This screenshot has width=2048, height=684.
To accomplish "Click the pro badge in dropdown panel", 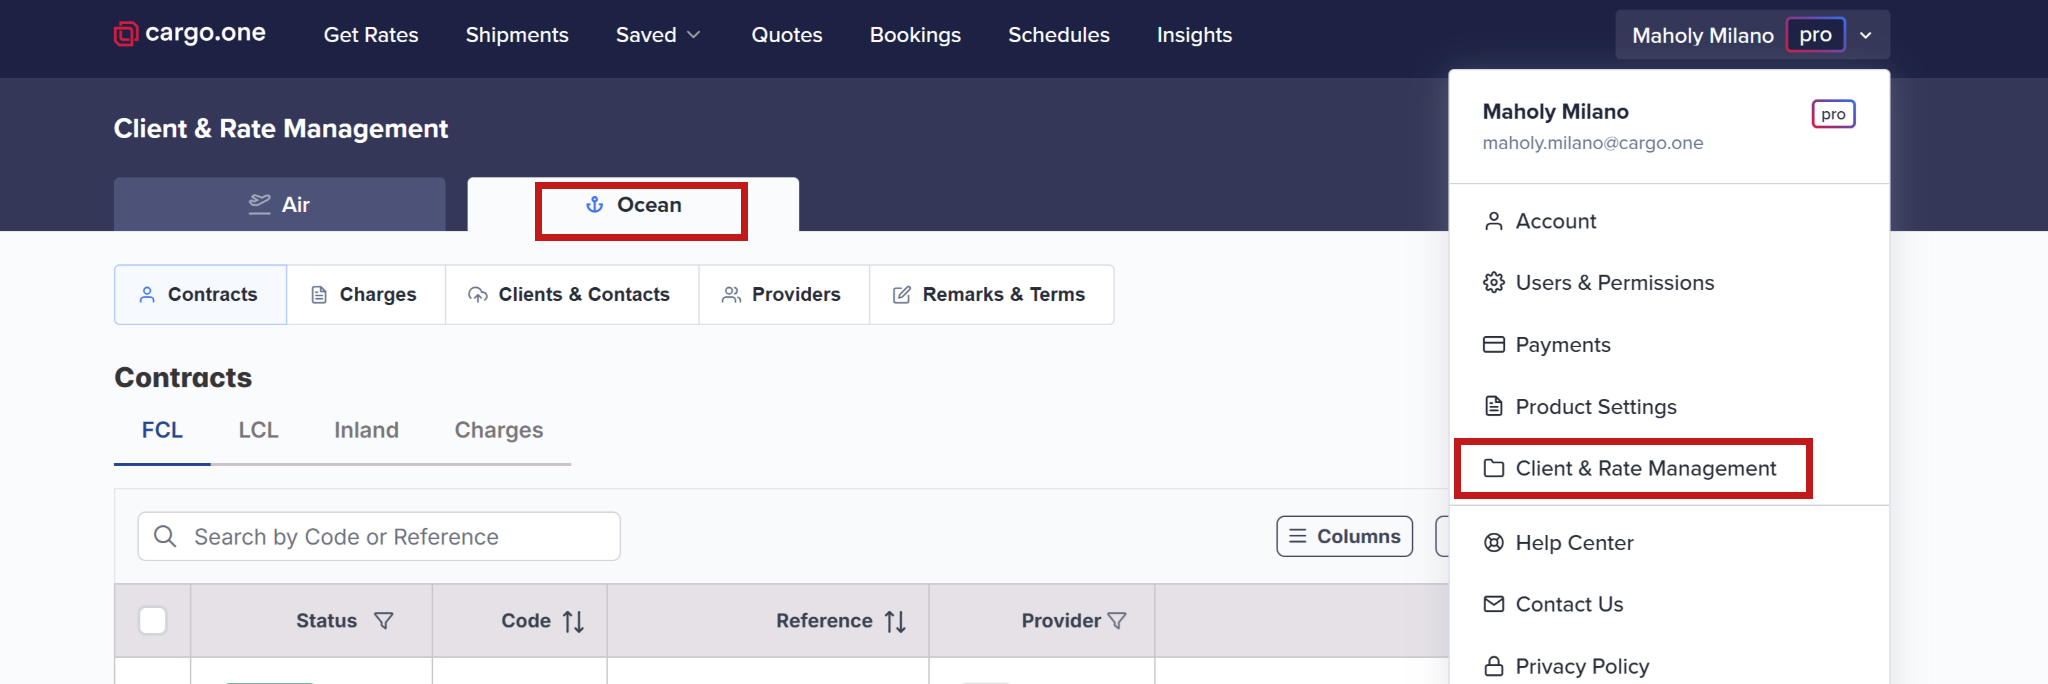I will pos(1833,114).
